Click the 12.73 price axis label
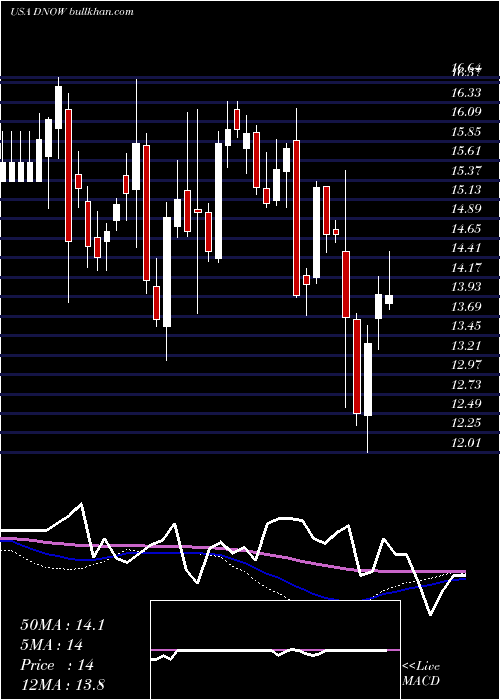Viewport: 500px width, 700px height. pos(467,384)
